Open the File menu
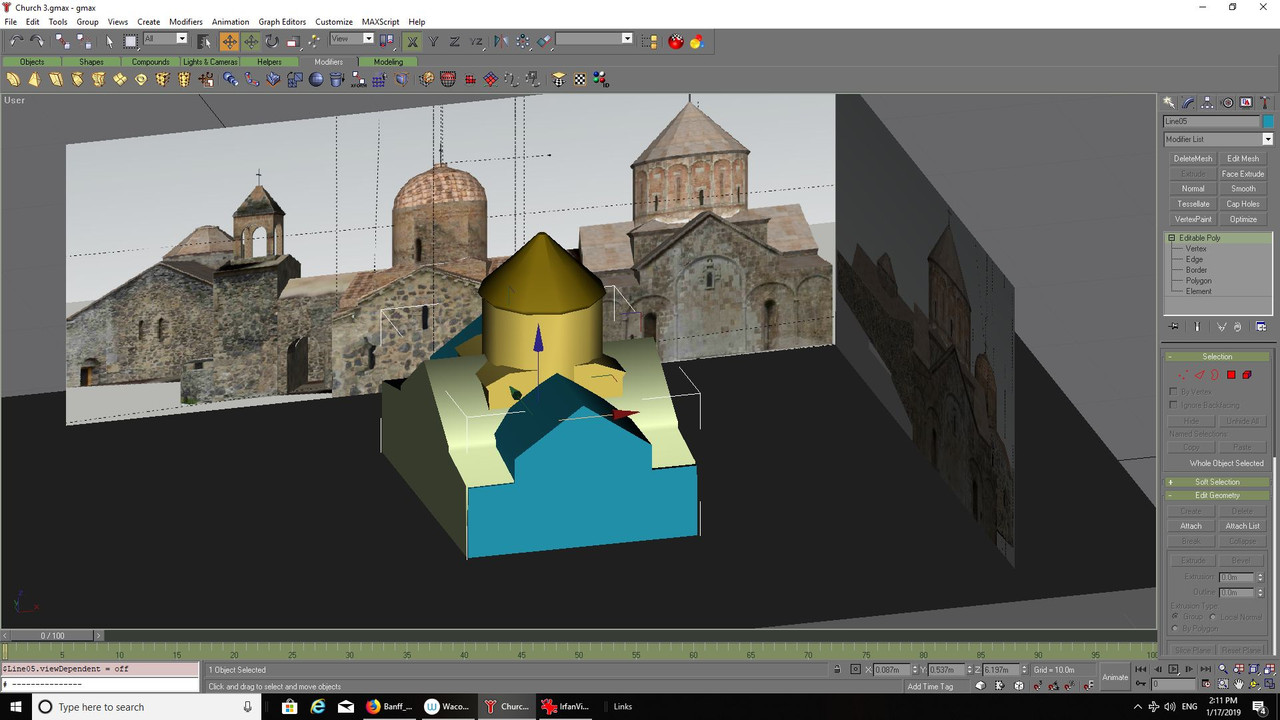The height and width of the screenshot is (720, 1280). click(10, 21)
